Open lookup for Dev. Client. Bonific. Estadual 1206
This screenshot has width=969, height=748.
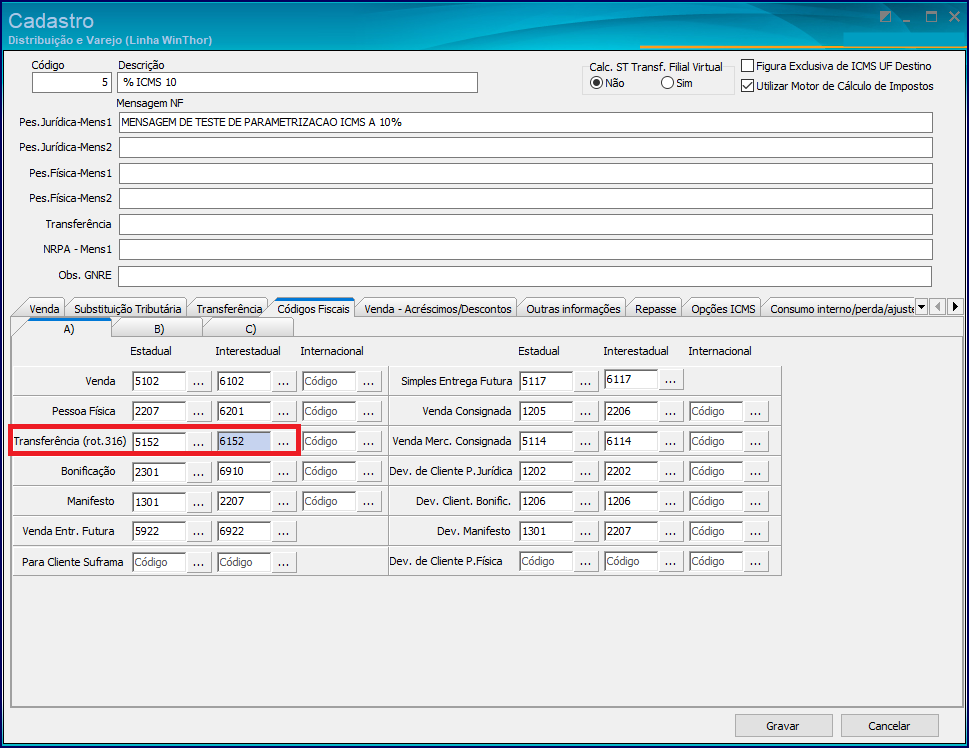point(585,501)
